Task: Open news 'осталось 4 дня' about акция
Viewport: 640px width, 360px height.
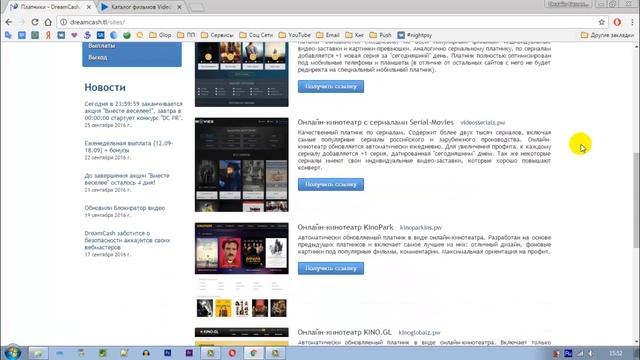Action: (x=127, y=179)
